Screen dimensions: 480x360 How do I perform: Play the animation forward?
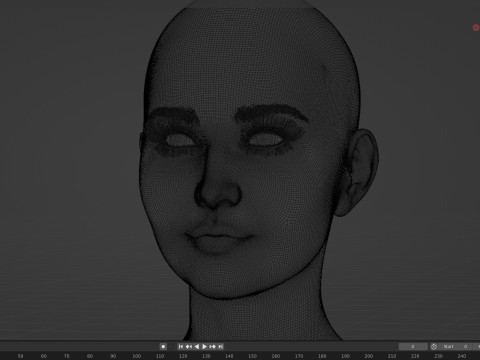[x=205, y=347]
